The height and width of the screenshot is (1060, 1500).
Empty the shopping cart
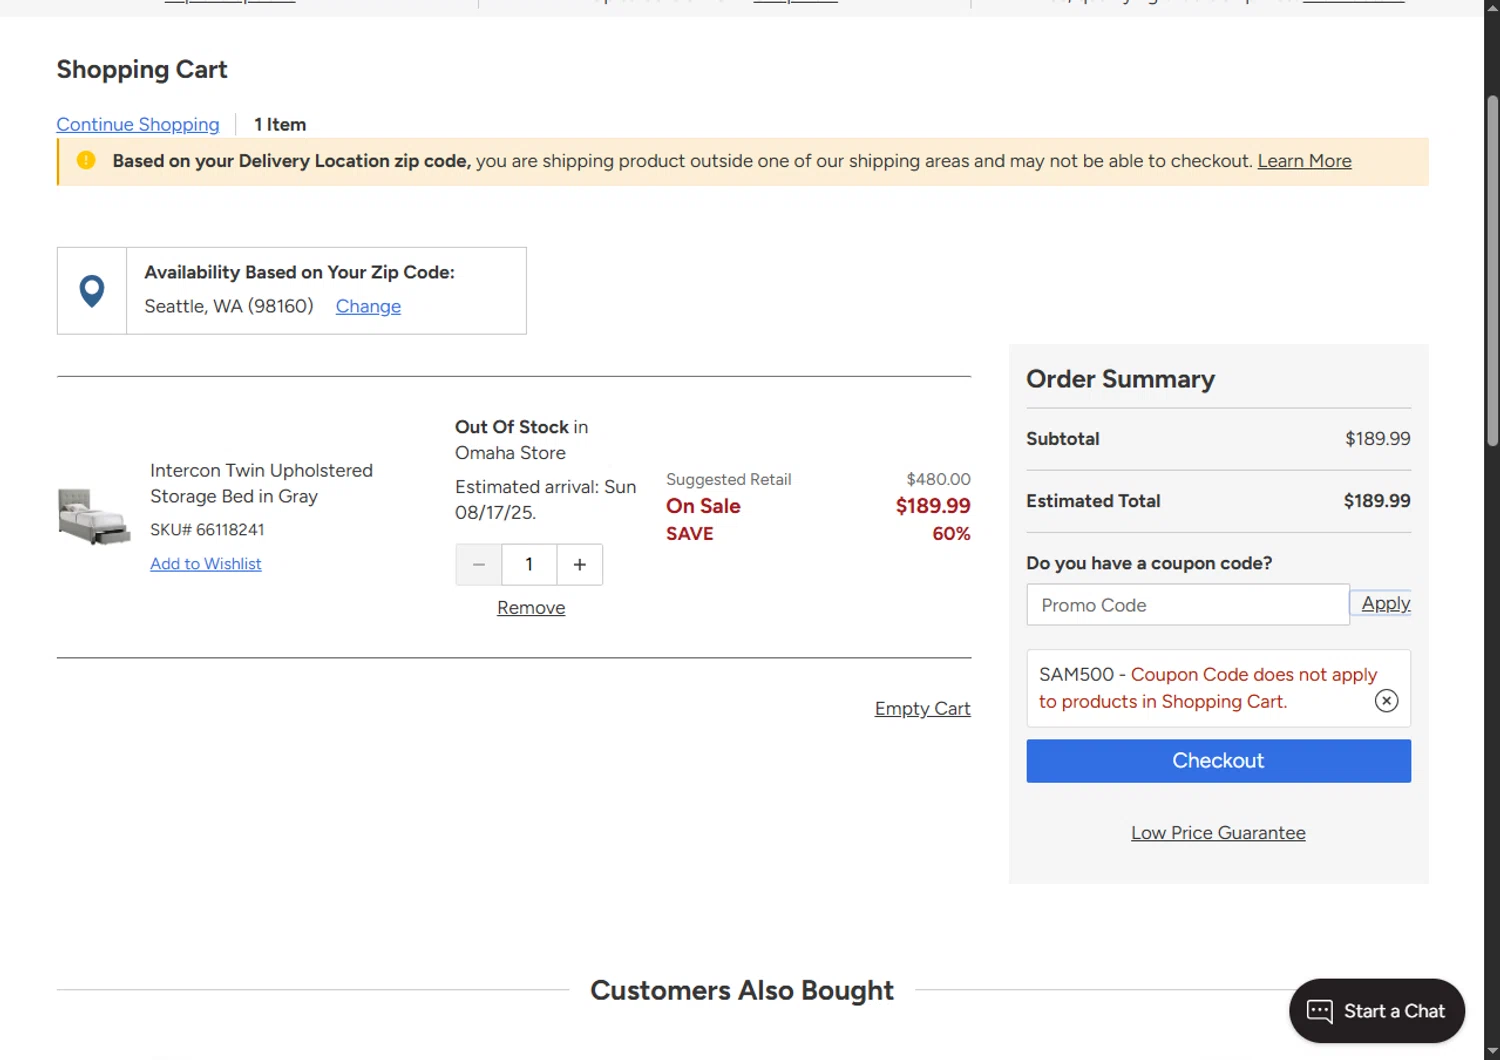click(x=922, y=709)
